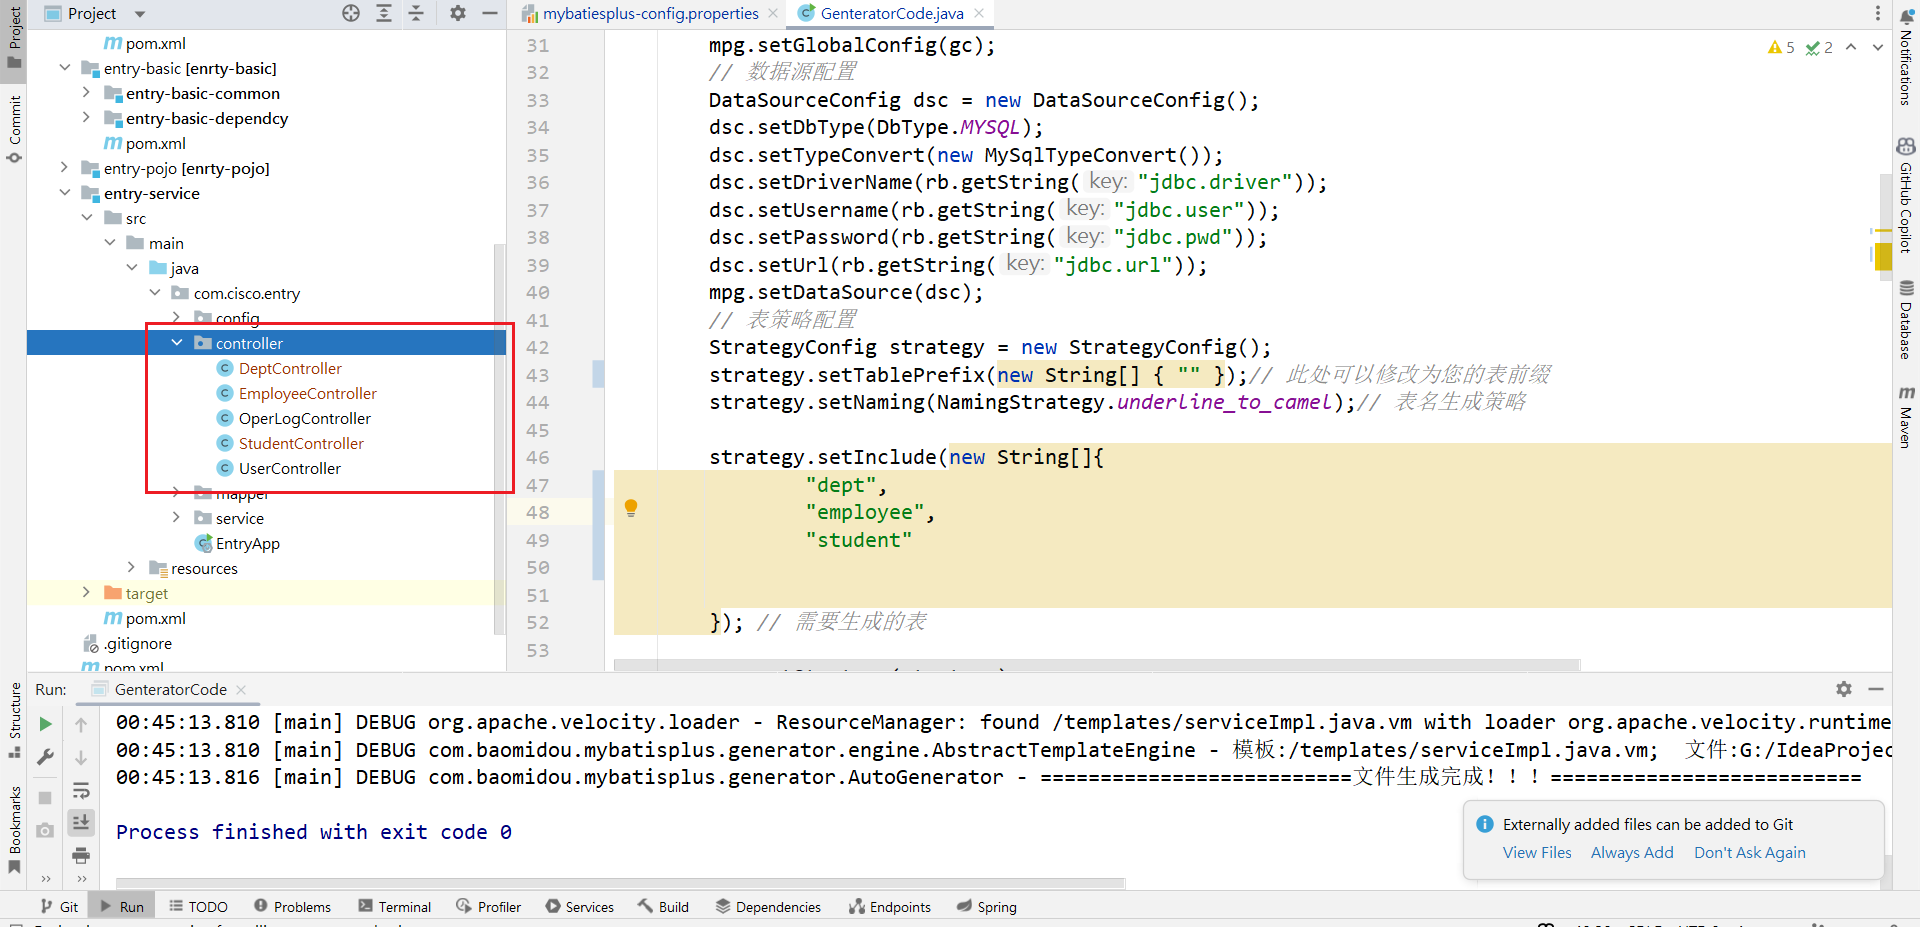Click View Files in the Git notification
The width and height of the screenshot is (1920, 927).
click(1537, 852)
